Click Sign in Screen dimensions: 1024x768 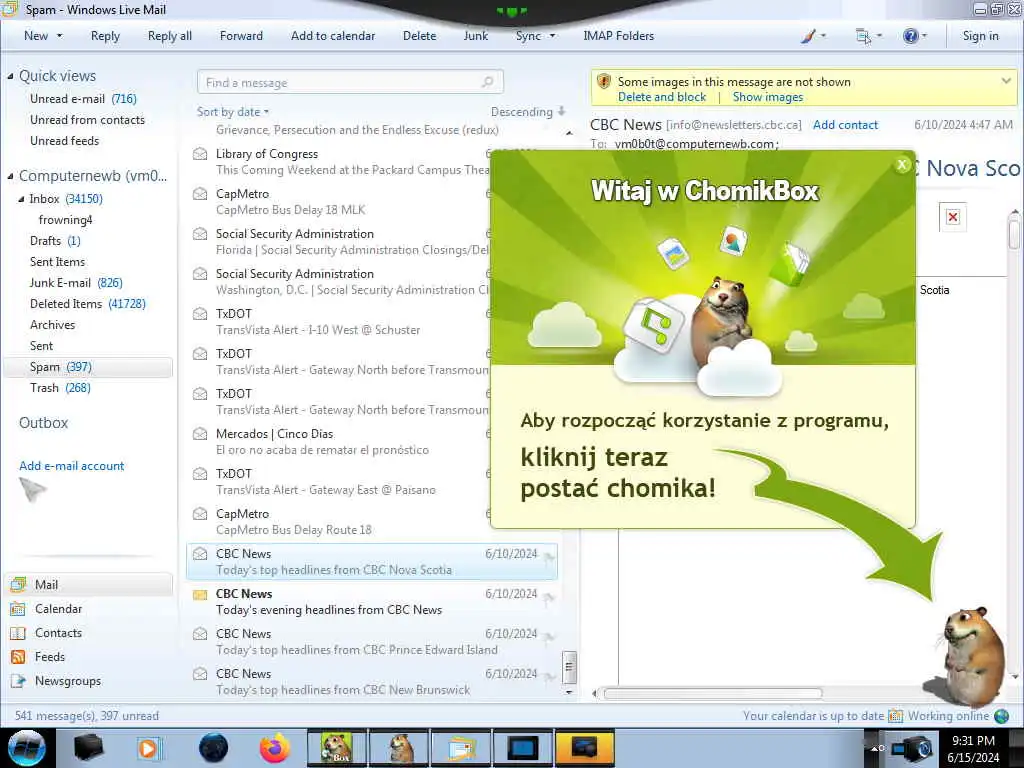point(980,36)
